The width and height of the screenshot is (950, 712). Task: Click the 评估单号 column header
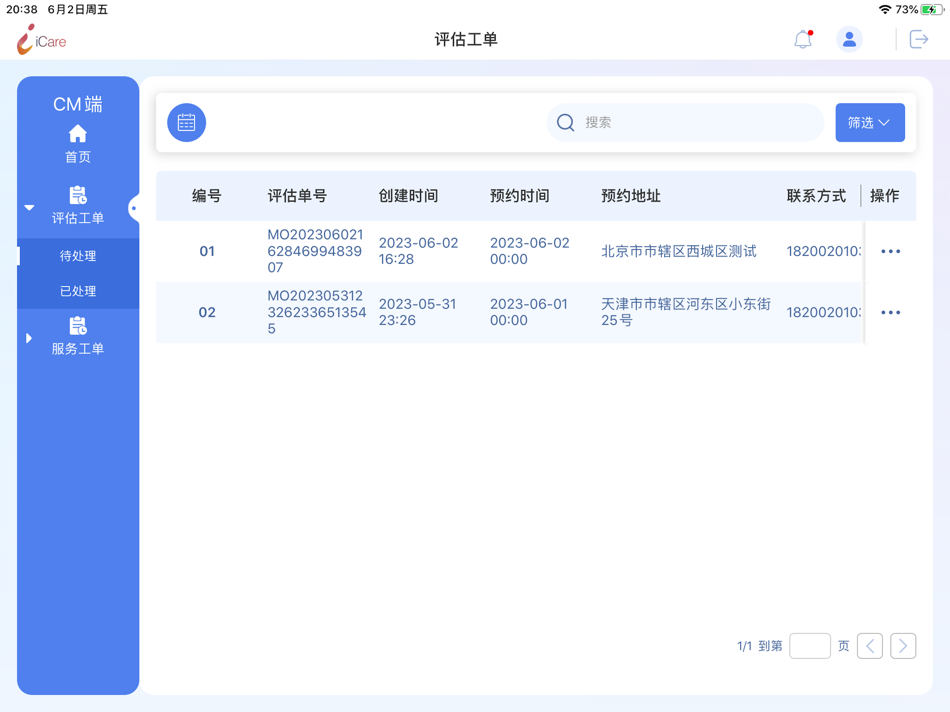[297, 196]
